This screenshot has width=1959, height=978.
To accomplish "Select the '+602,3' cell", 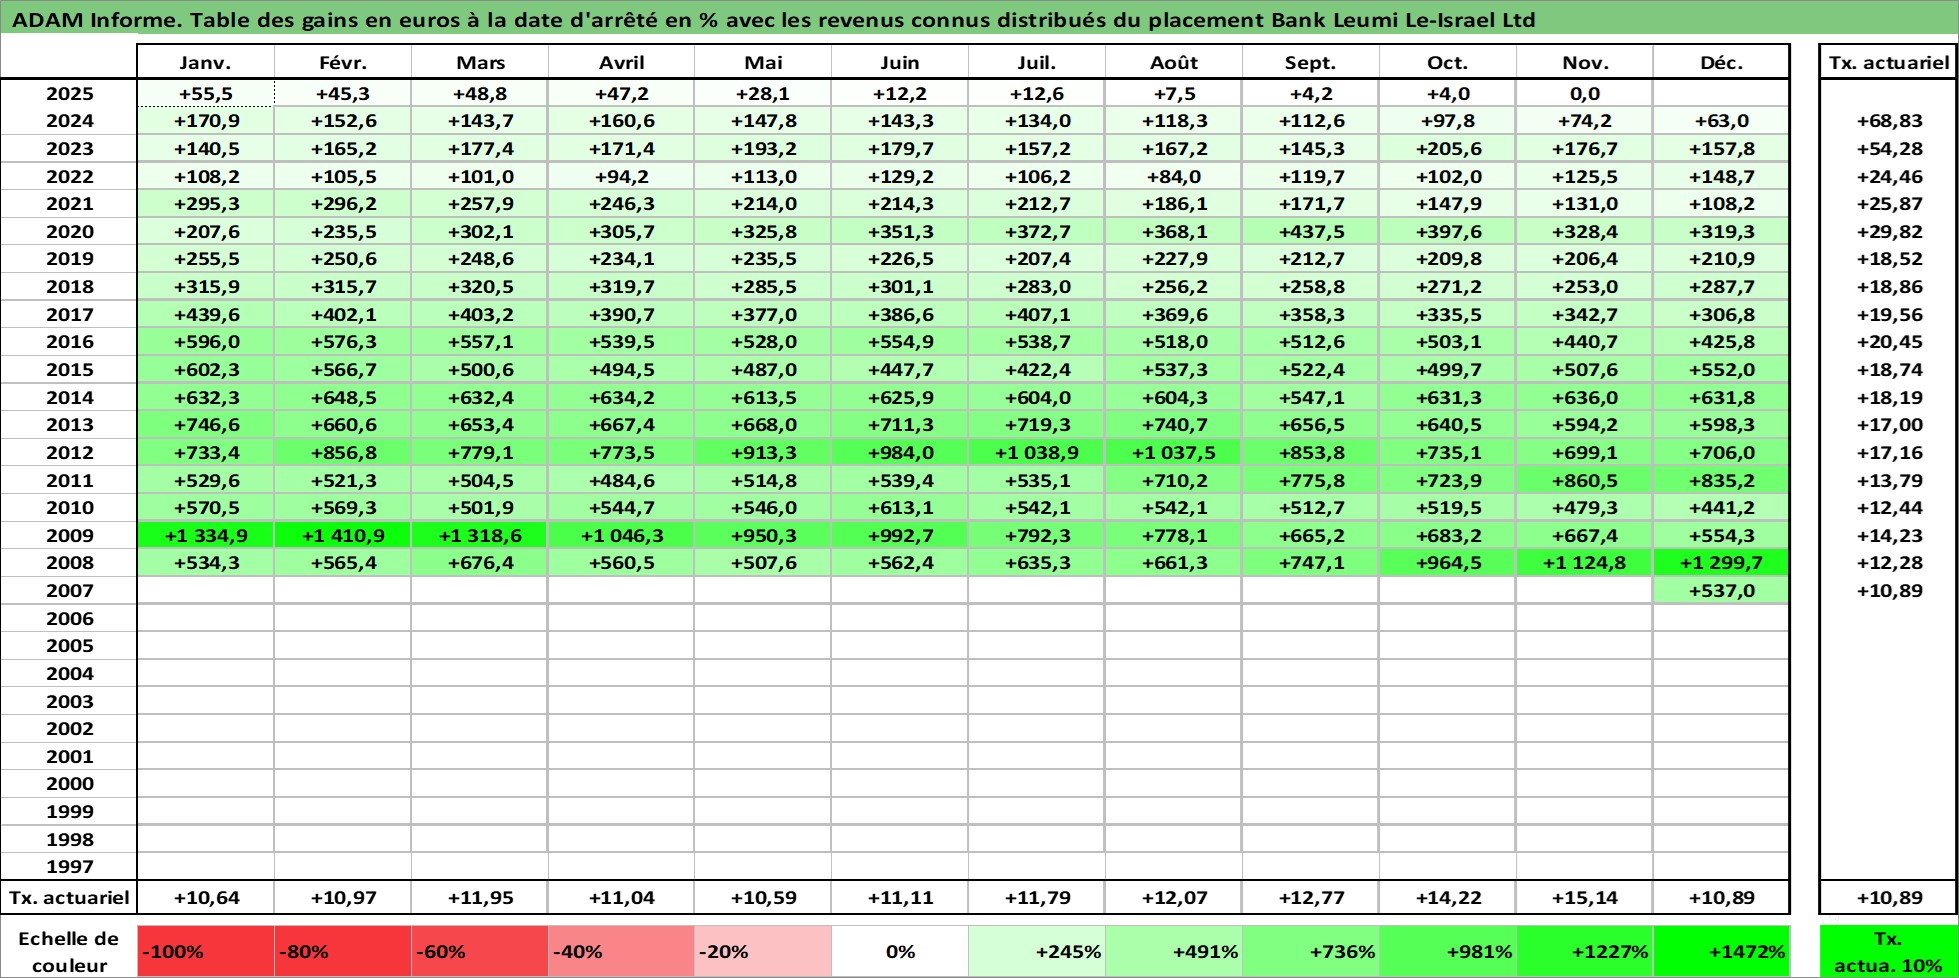I will [x=205, y=370].
